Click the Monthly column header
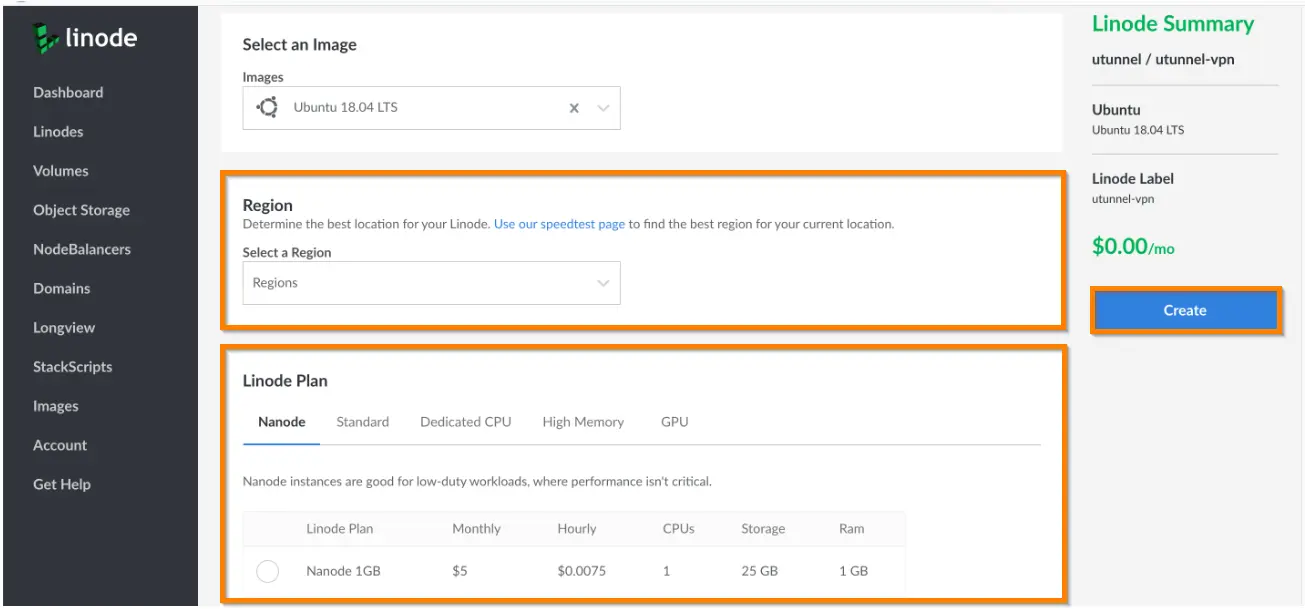This screenshot has height=609, width=1305. (x=476, y=529)
